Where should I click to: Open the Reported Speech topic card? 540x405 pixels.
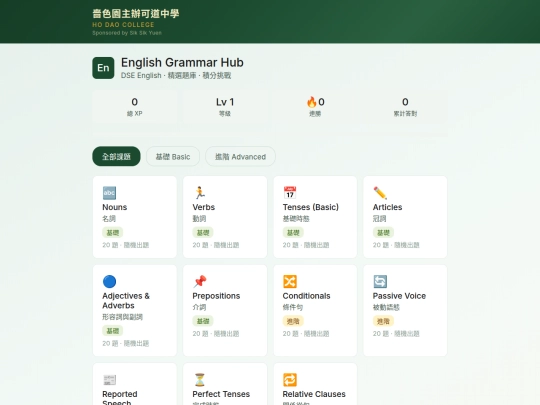(135, 384)
